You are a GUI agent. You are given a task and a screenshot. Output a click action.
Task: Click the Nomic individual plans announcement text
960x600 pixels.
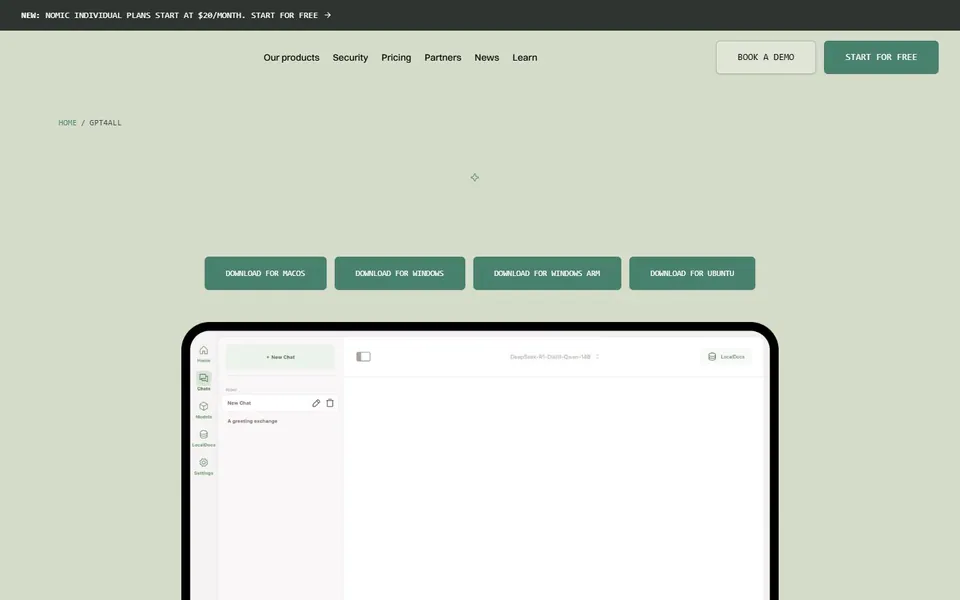pyautogui.click(x=170, y=15)
